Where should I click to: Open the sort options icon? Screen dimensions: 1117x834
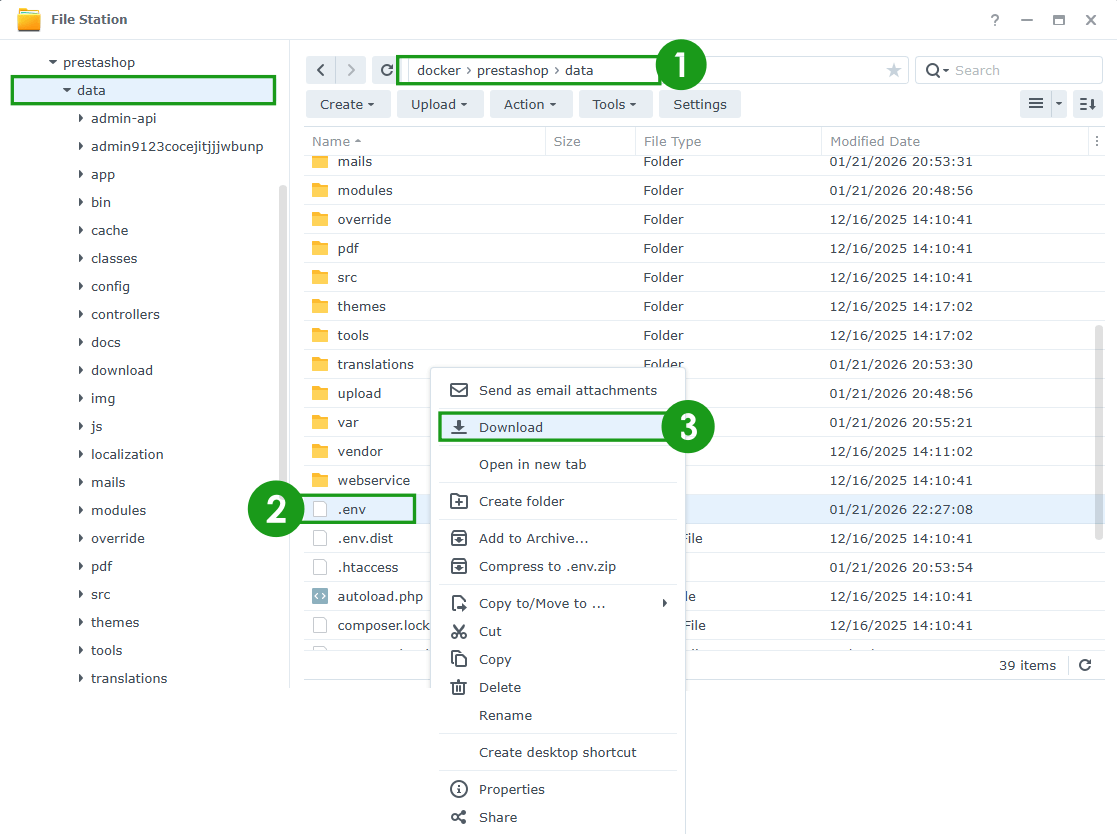[1087, 104]
